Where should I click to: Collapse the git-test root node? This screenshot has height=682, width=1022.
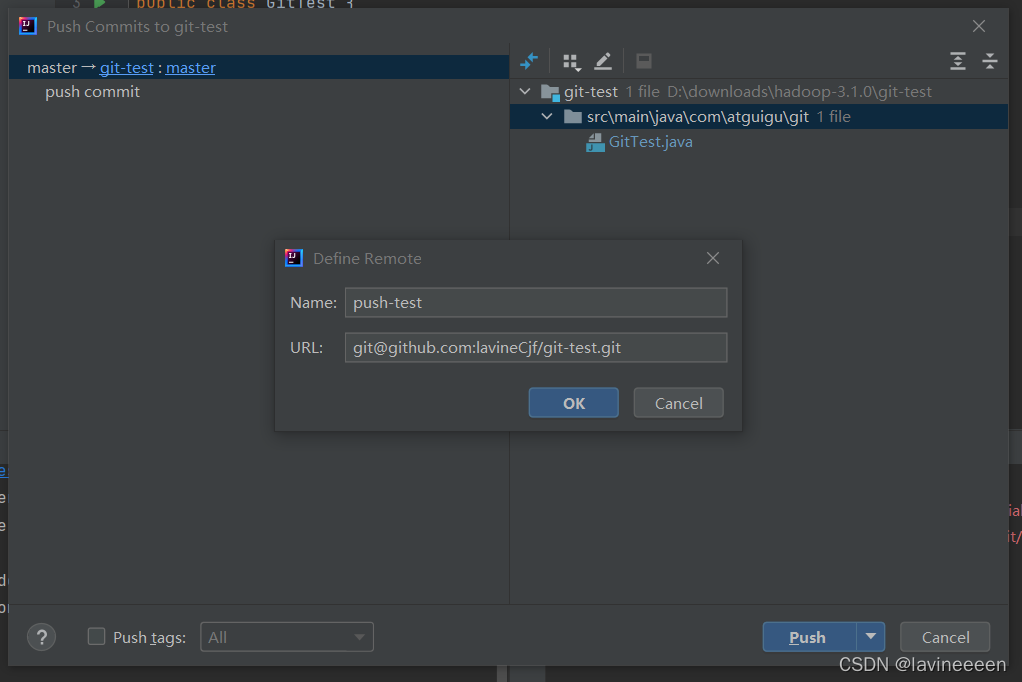pyautogui.click(x=525, y=92)
